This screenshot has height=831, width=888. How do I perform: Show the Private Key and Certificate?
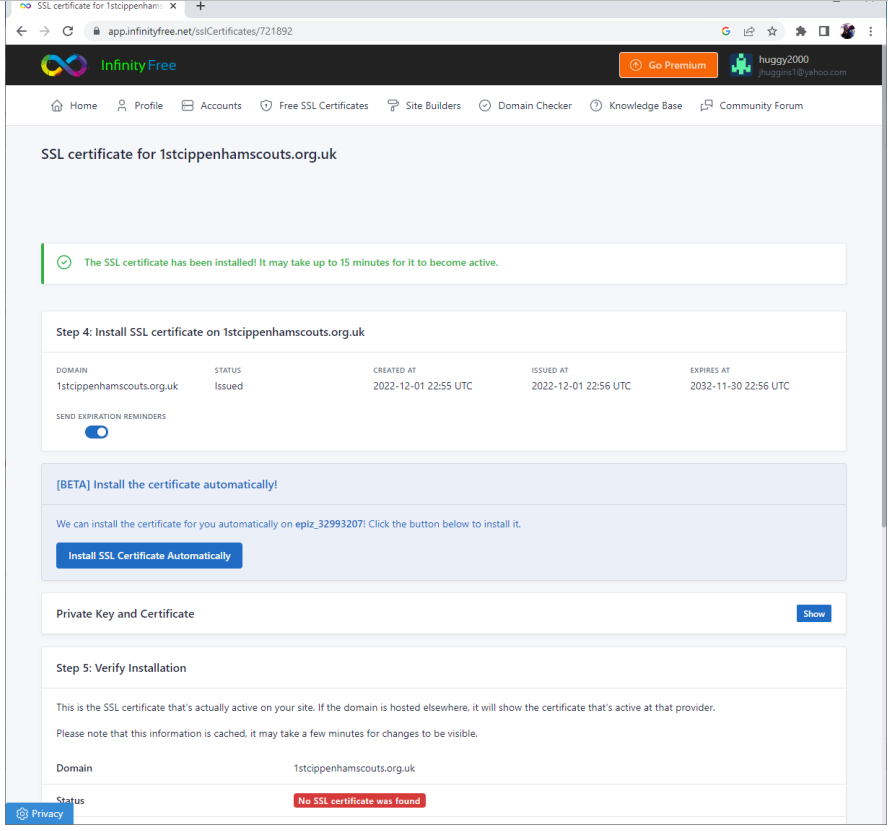(x=813, y=613)
